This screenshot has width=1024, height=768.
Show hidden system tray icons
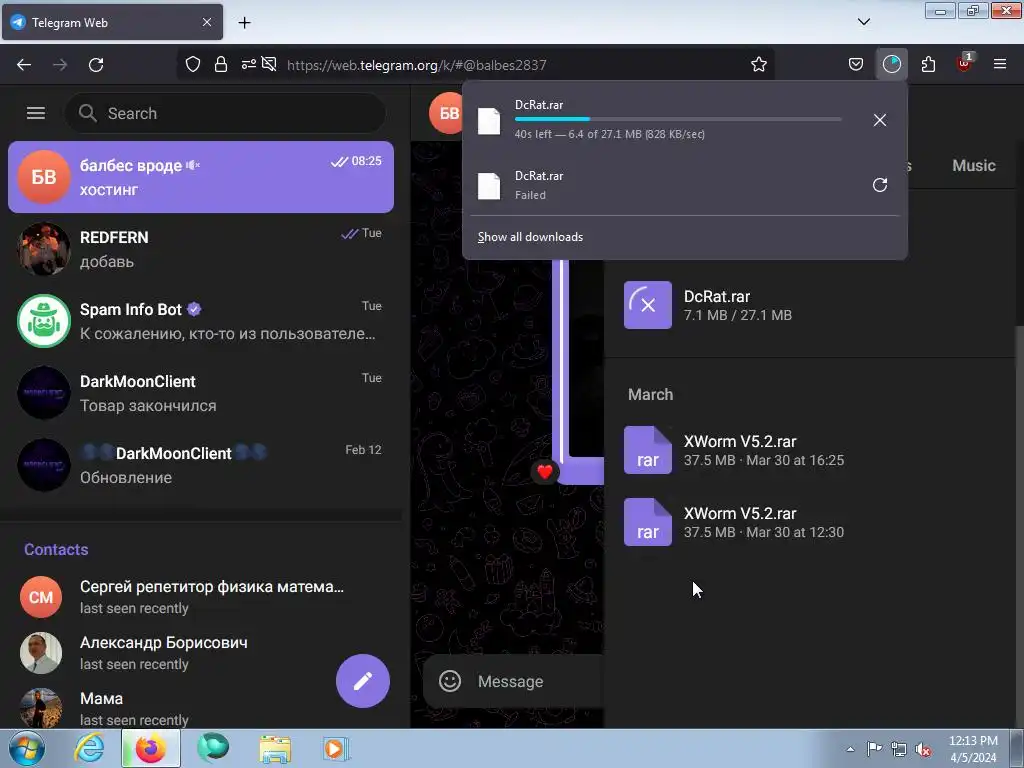850,749
